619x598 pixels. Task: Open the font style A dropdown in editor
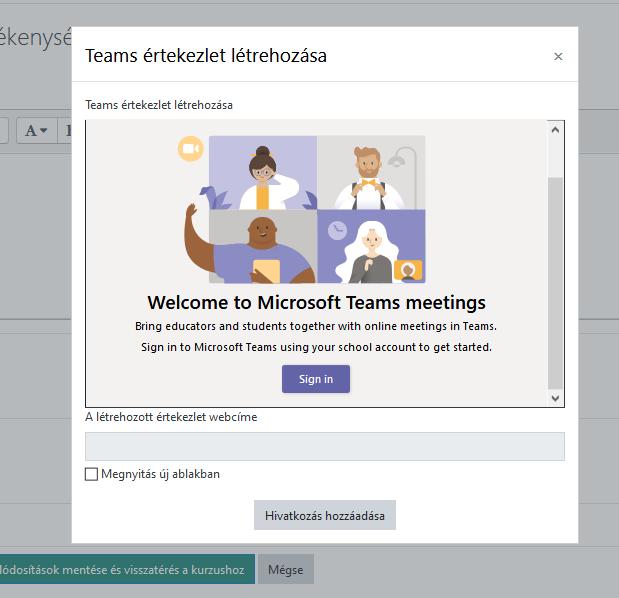[36, 130]
